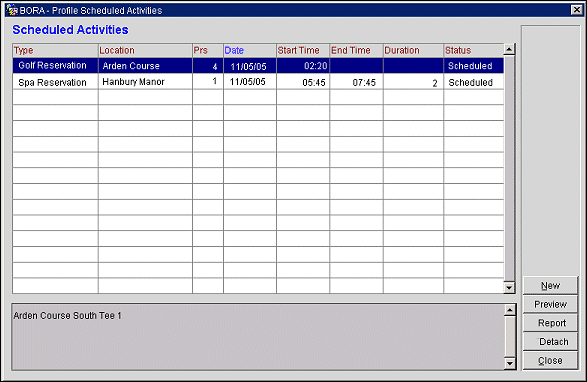
Task: Click the Prs value 4 cell
Action: coord(208,66)
